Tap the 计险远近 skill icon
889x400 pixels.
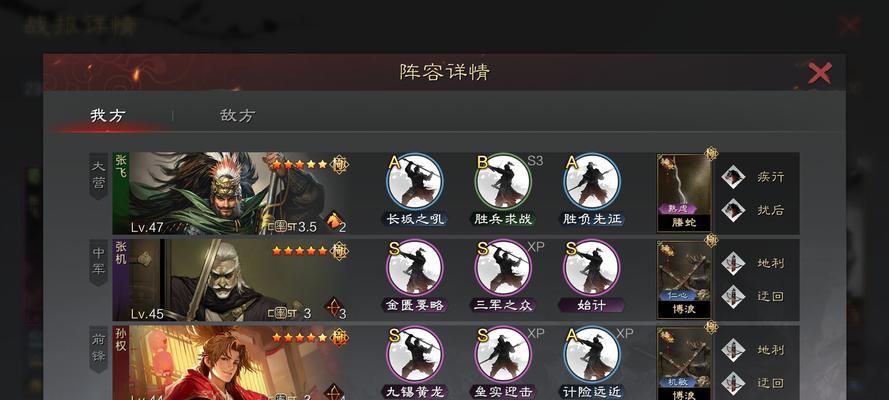tap(592, 355)
